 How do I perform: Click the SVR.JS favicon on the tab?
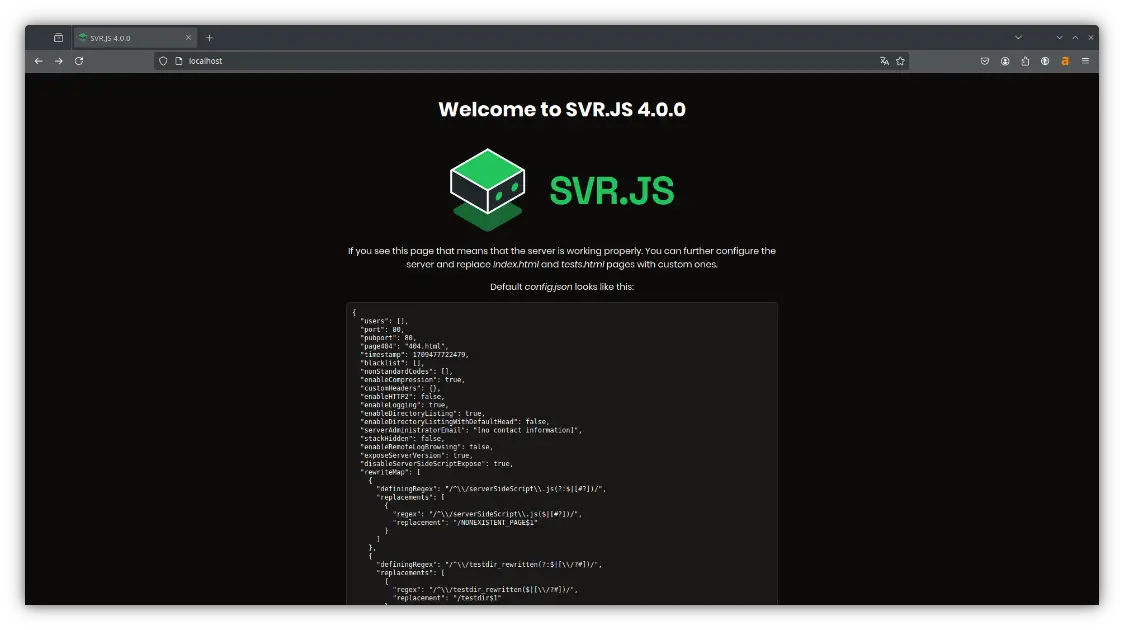[x=82, y=37]
